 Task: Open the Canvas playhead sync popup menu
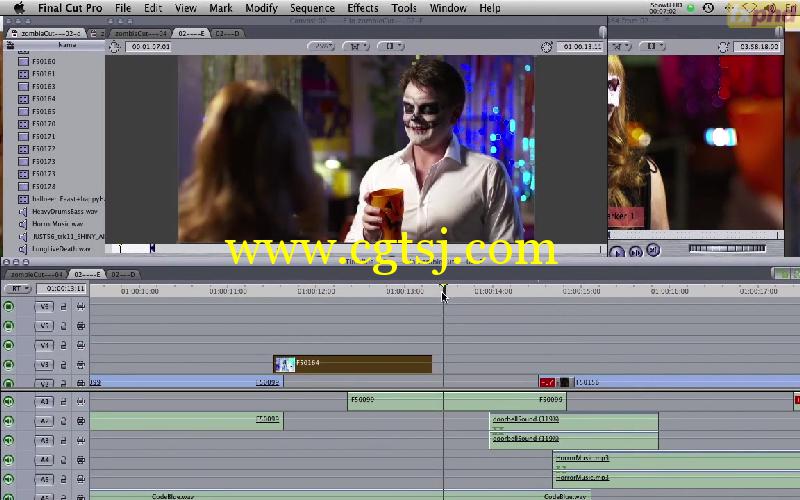click(356, 46)
